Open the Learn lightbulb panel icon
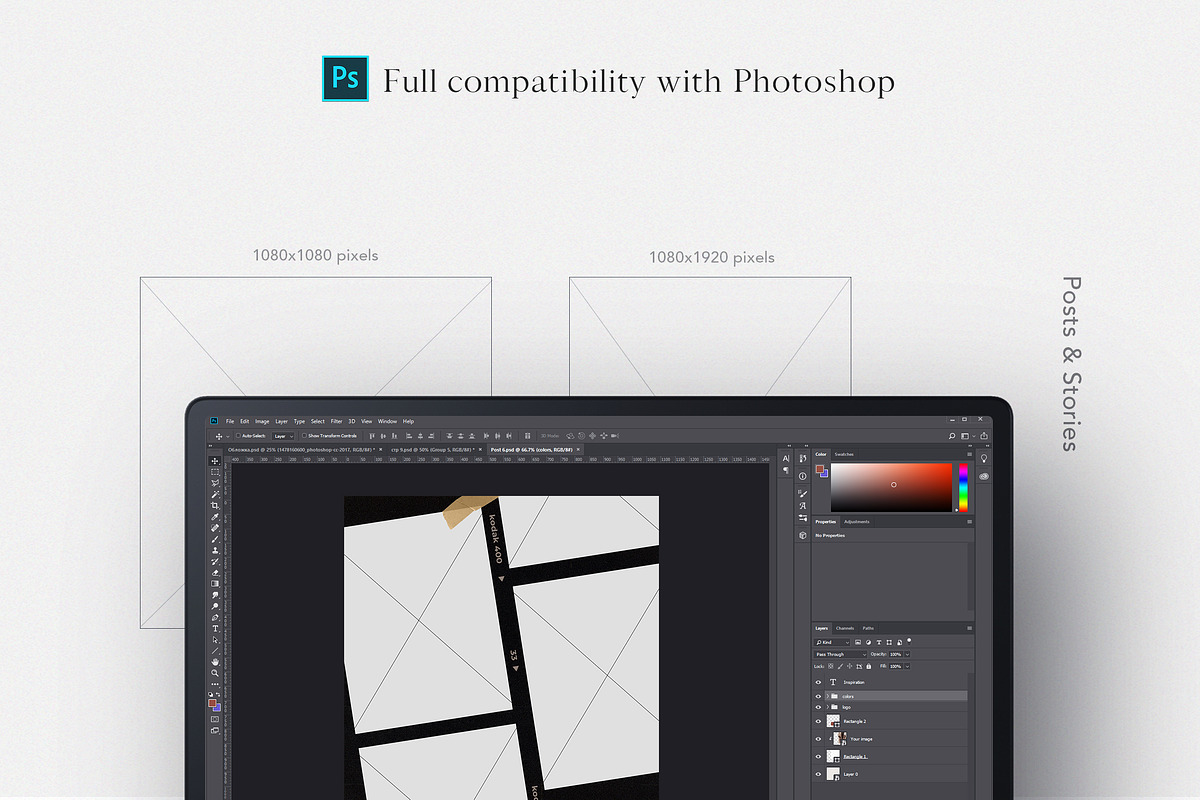The width and height of the screenshot is (1200, 800). (x=984, y=459)
